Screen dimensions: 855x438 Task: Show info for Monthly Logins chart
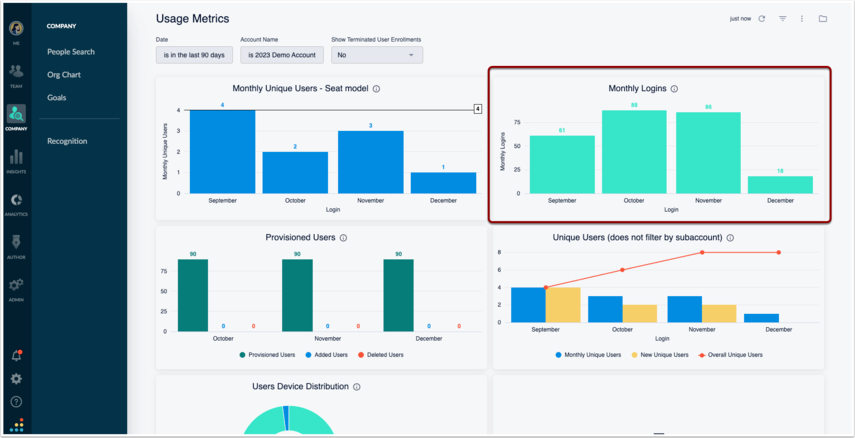coord(674,88)
